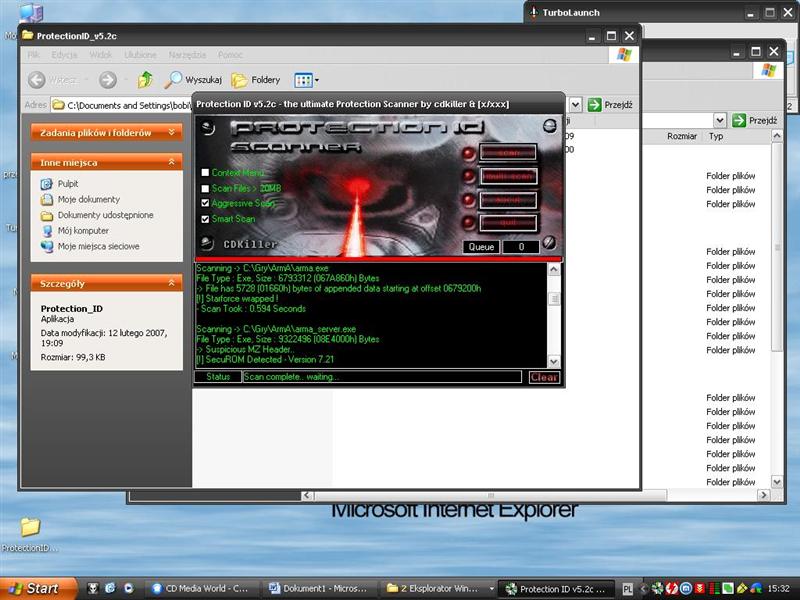Expand the Zadania plików i folderów panel
The image size is (800, 600).
[172, 132]
